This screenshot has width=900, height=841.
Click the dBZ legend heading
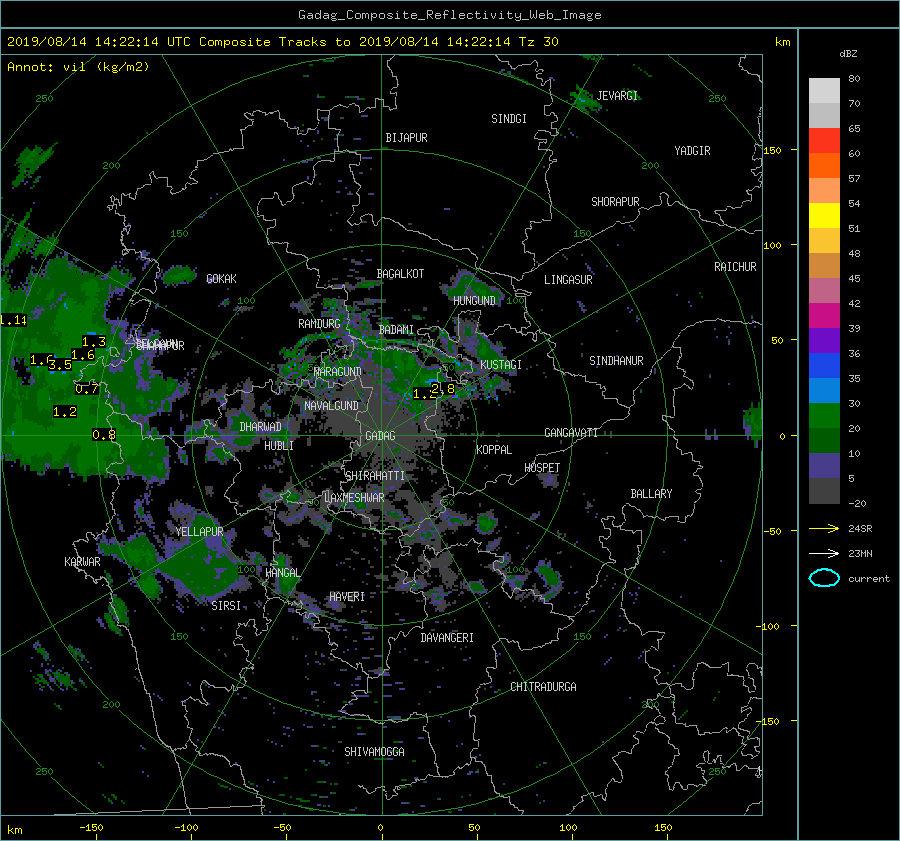pos(848,53)
